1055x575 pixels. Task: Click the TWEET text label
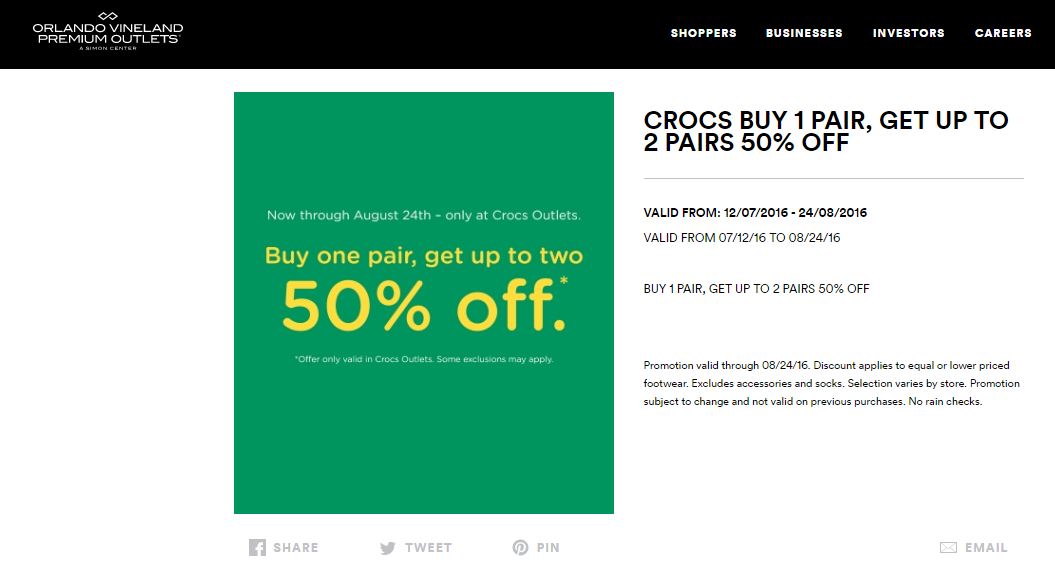428,548
